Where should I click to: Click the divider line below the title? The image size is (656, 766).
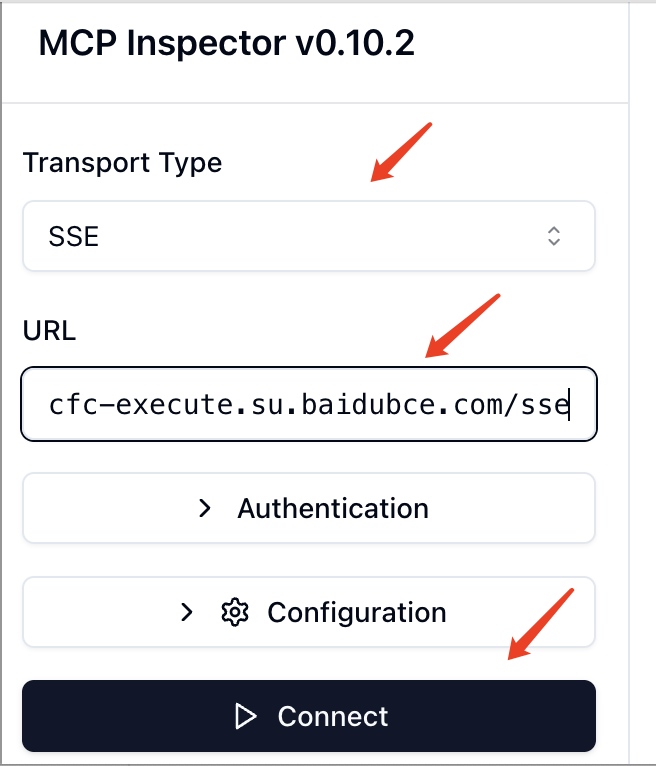[314, 102]
